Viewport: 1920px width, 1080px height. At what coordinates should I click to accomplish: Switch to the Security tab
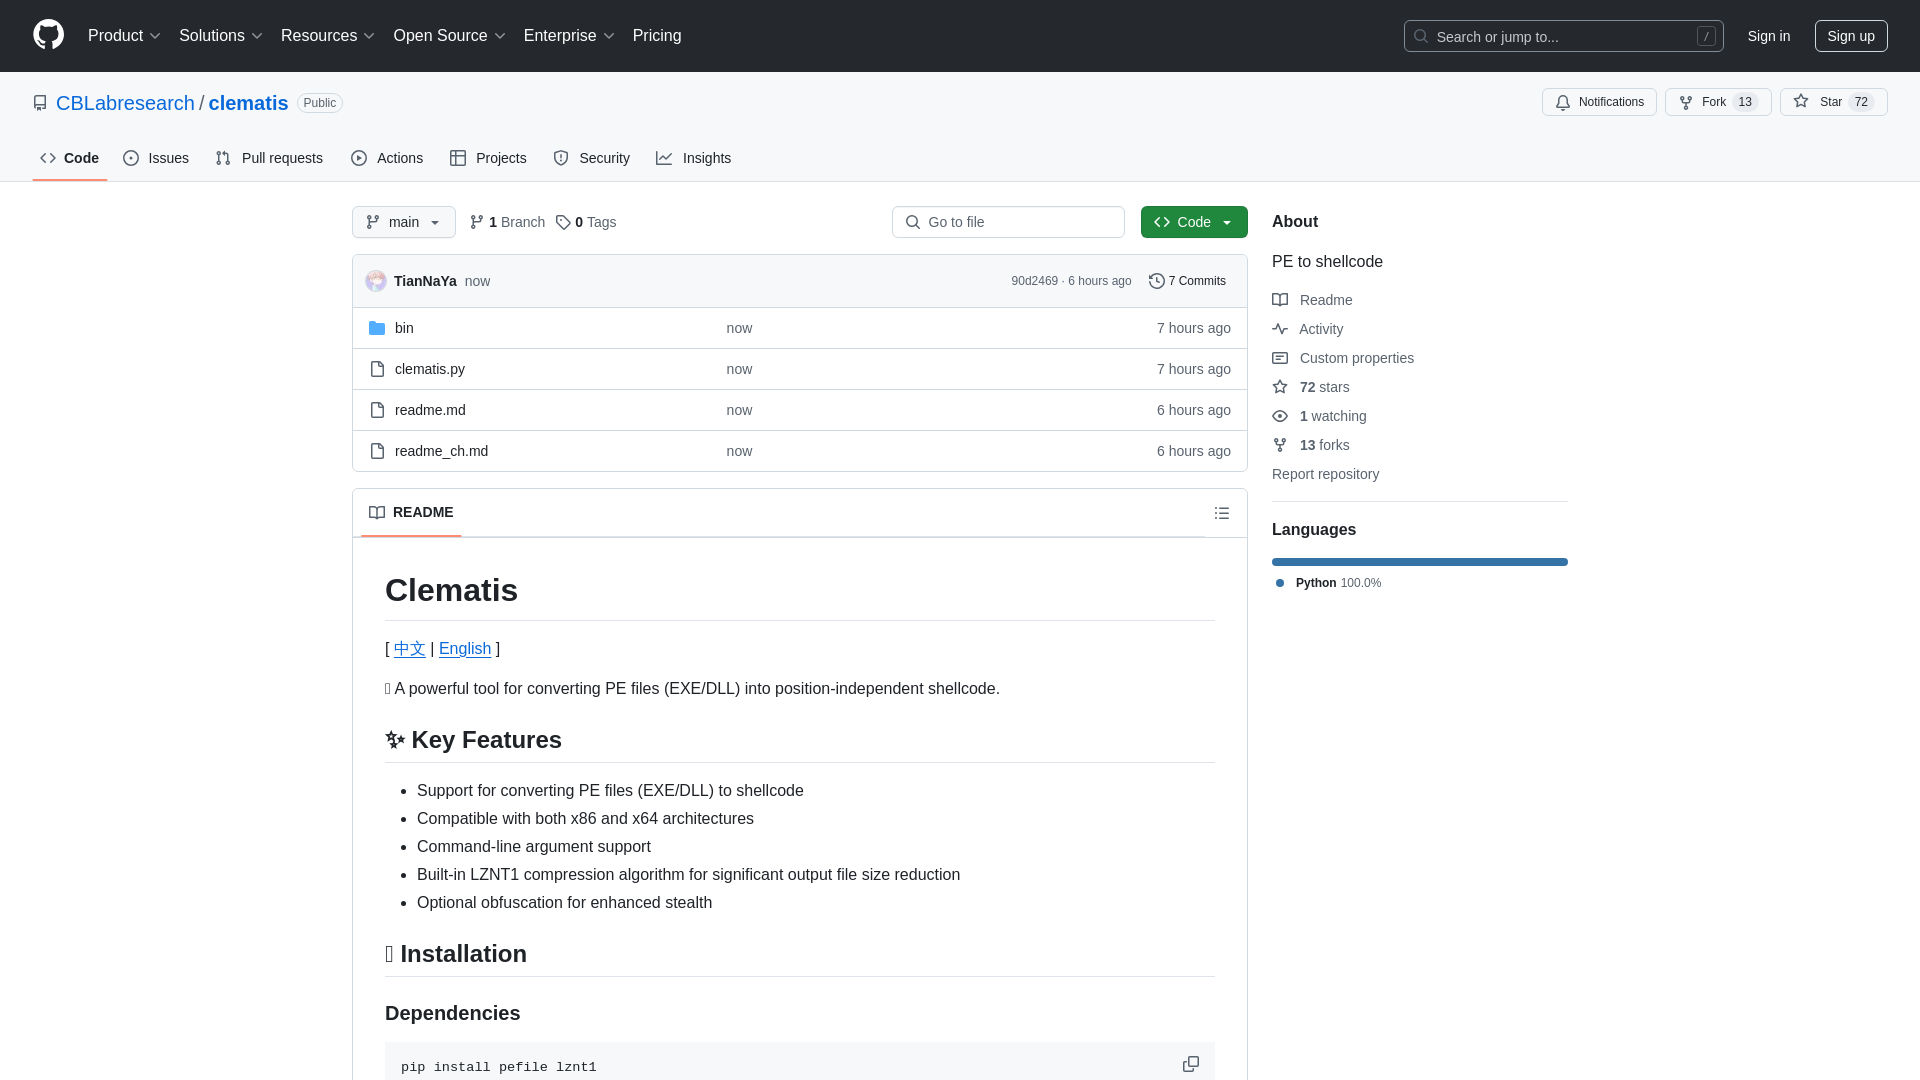pyautogui.click(x=592, y=158)
